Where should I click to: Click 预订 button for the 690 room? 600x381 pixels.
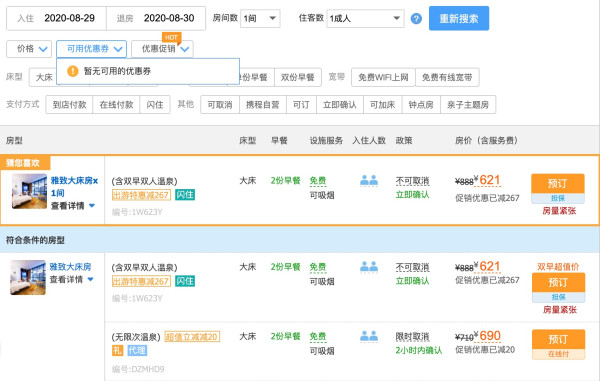558,339
